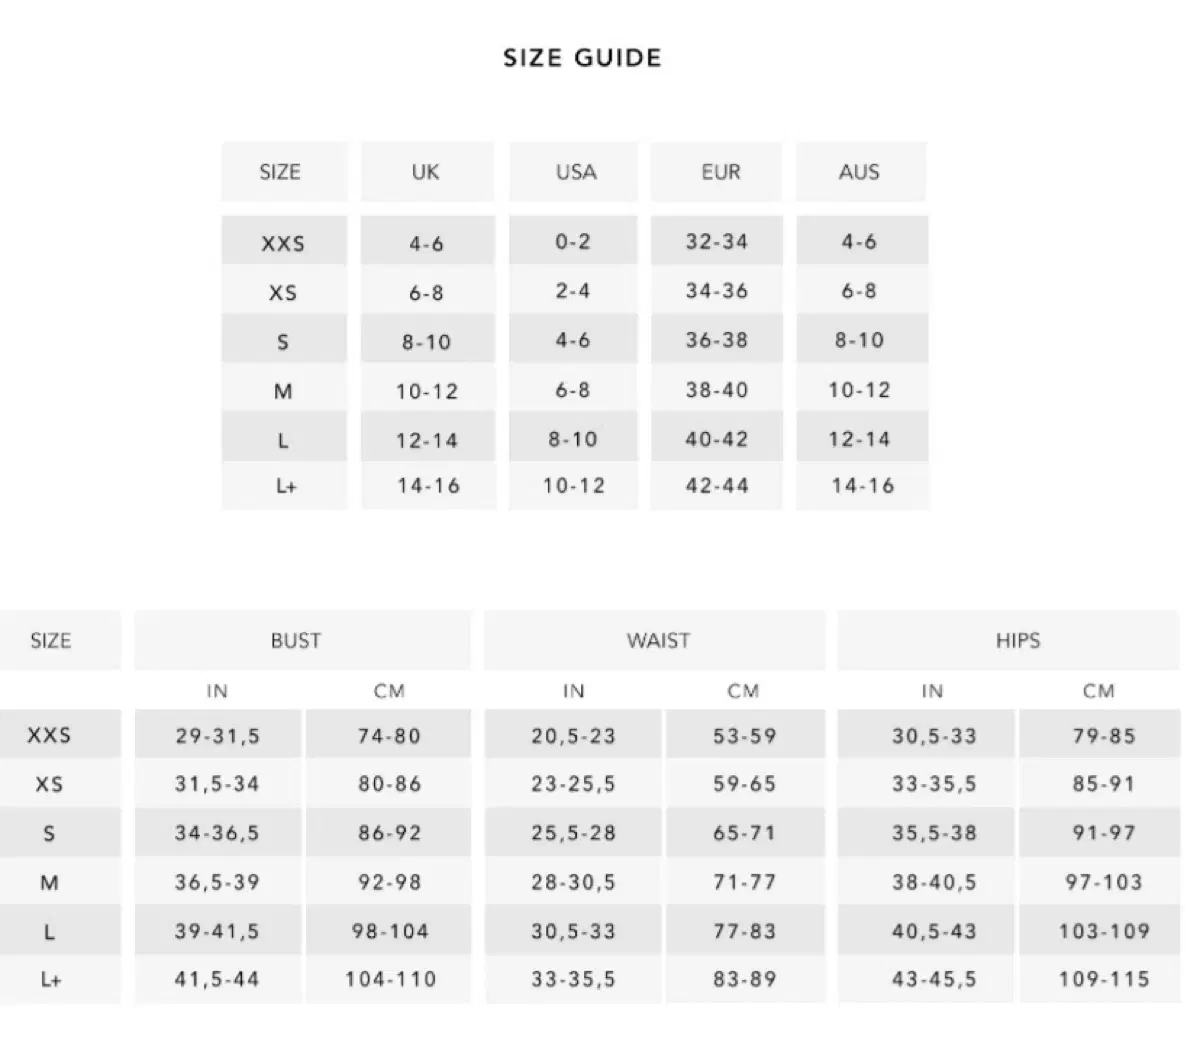
Task: Click AUS size 12-14 cell for L
Action: click(859, 439)
